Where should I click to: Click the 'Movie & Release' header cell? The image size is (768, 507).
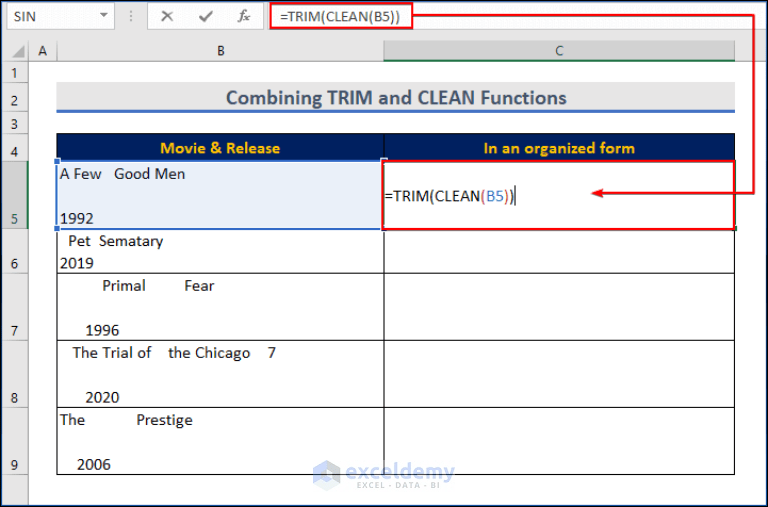tap(220, 147)
